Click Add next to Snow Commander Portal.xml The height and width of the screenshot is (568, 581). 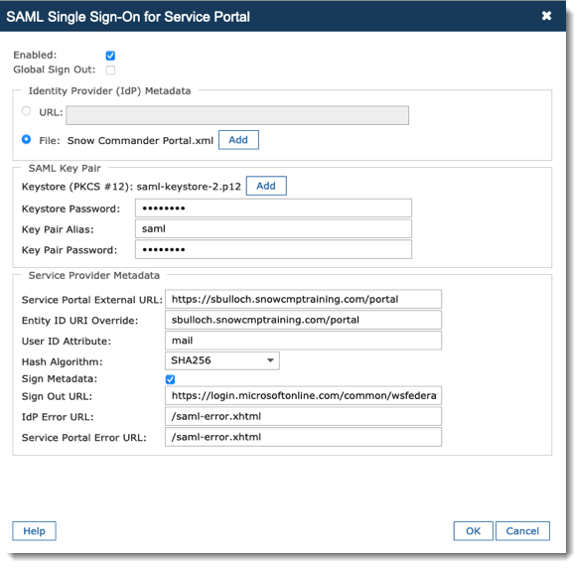(x=238, y=140)
